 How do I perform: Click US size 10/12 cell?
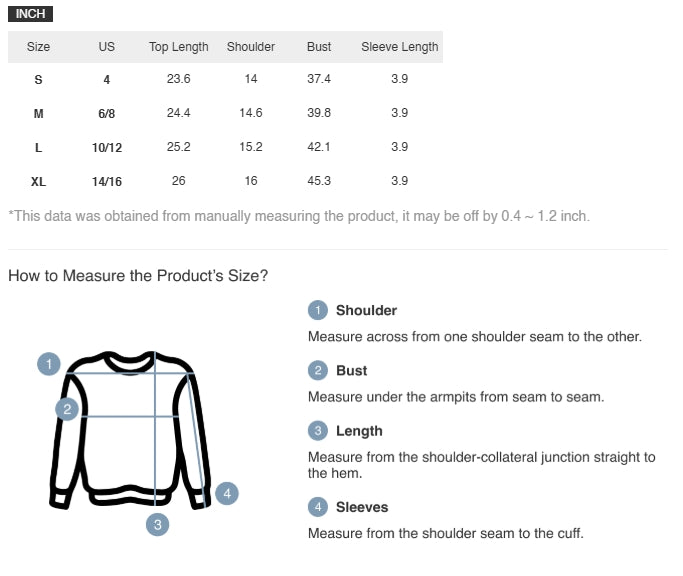point(107,148)
